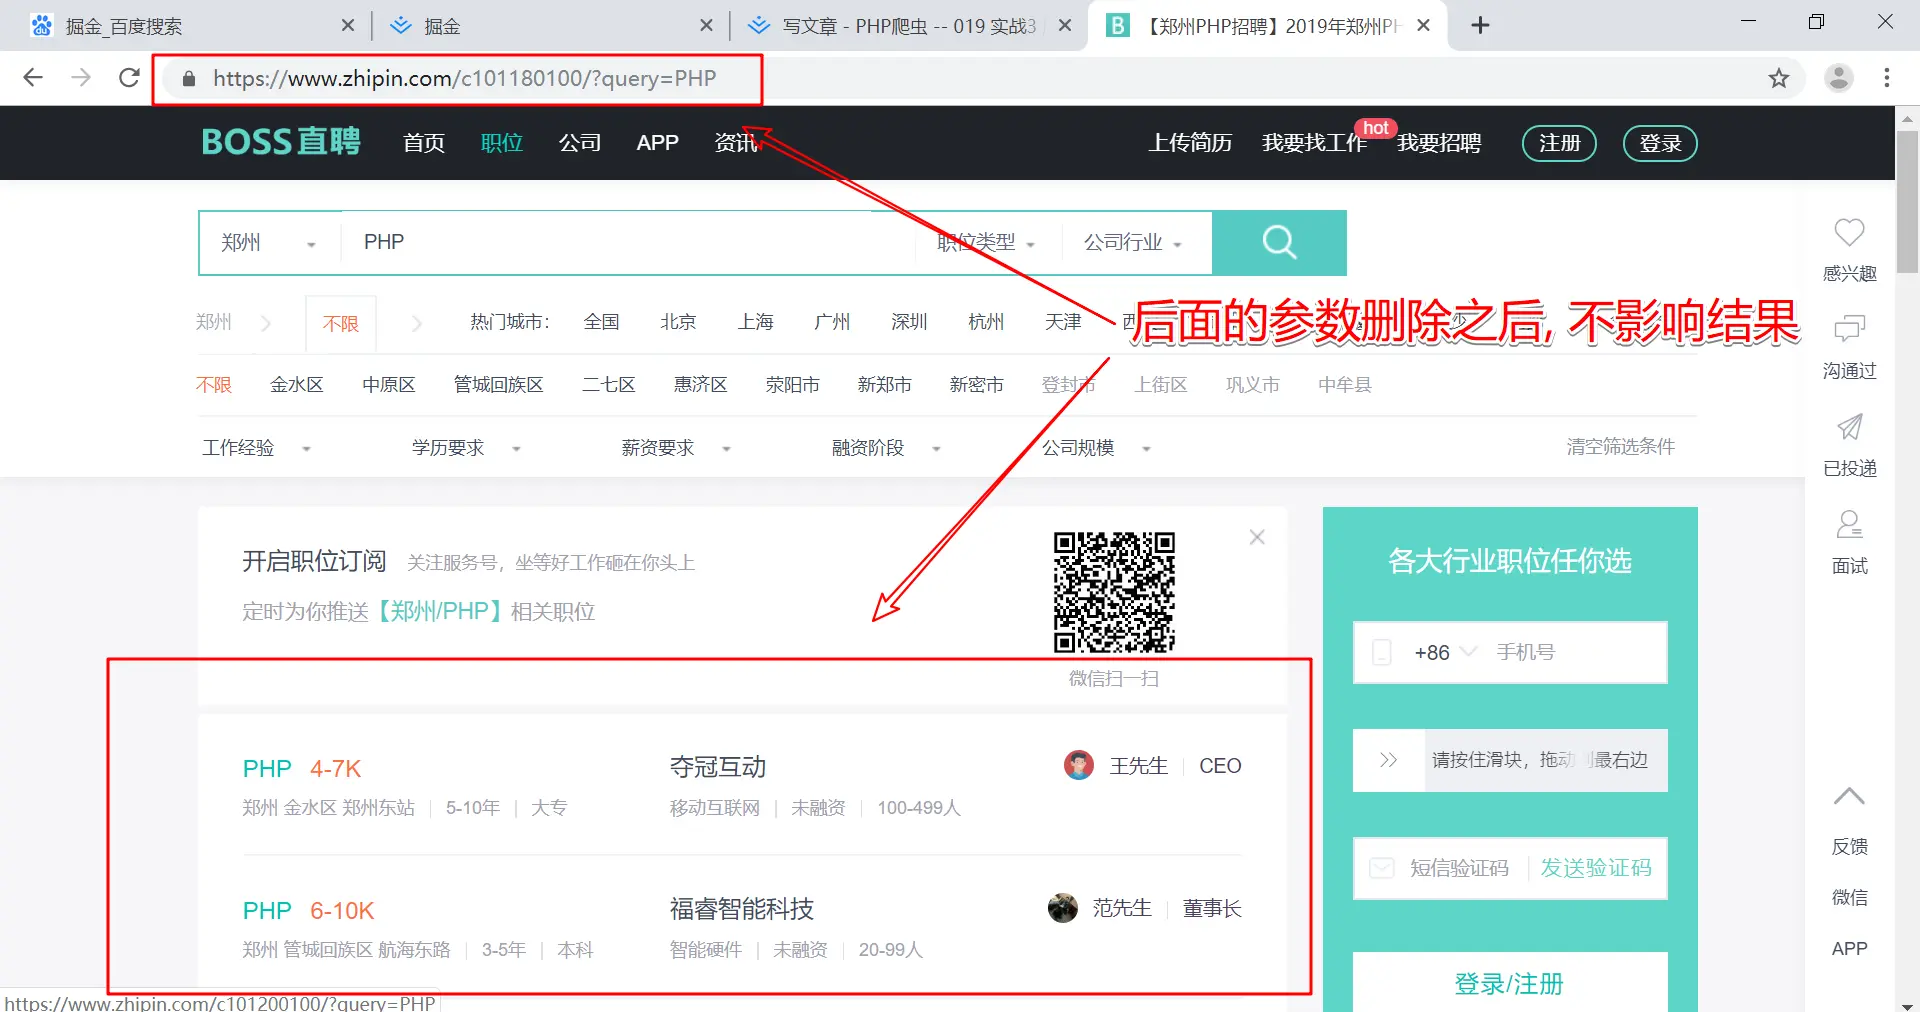The width and height of the screenshot is (1920, 1012).
Task: Click the WeChat QR code image
Action: [x=1114, y=592]
